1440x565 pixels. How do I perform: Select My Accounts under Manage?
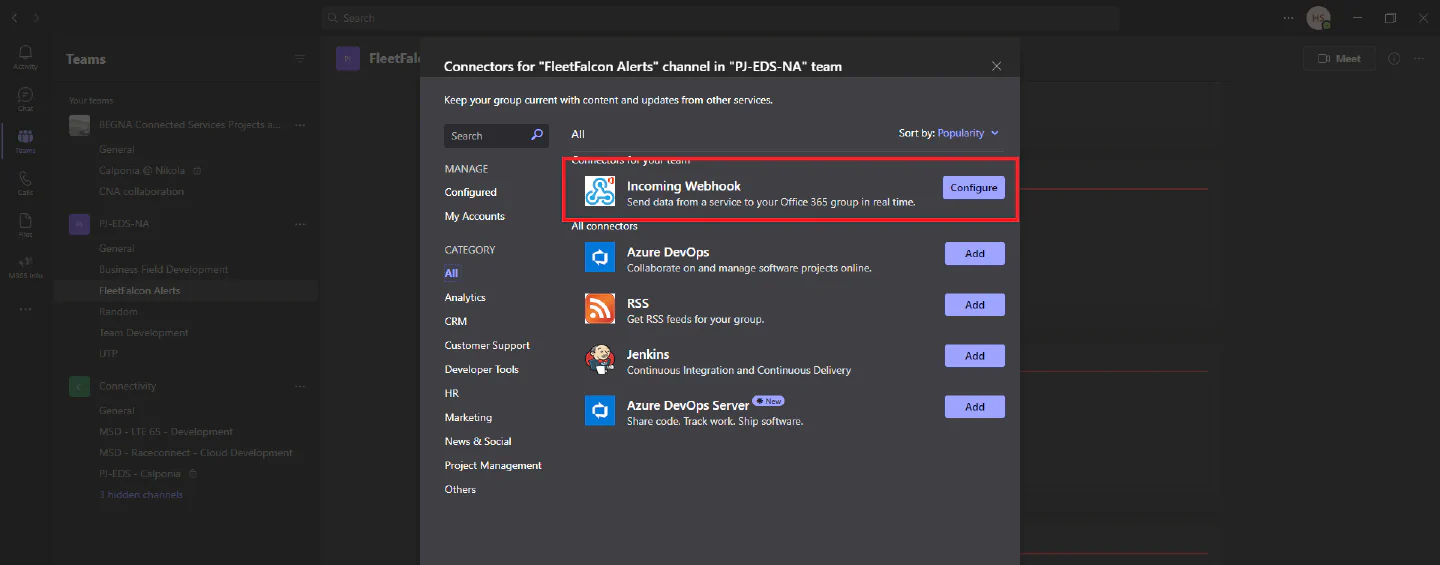pos(475,216)
